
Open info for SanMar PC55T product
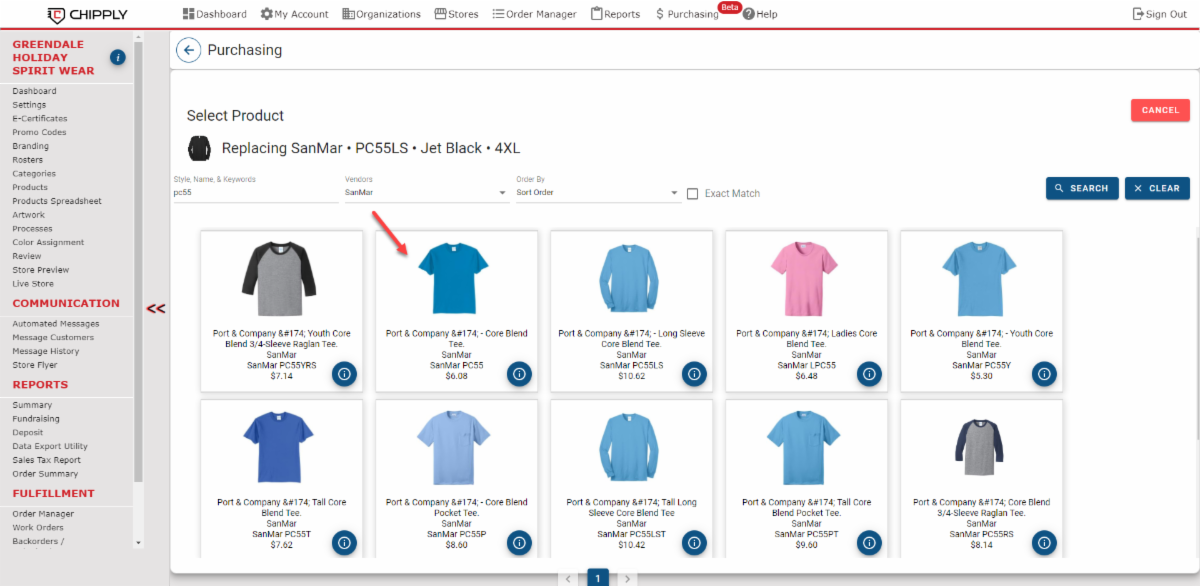(345, 543)
